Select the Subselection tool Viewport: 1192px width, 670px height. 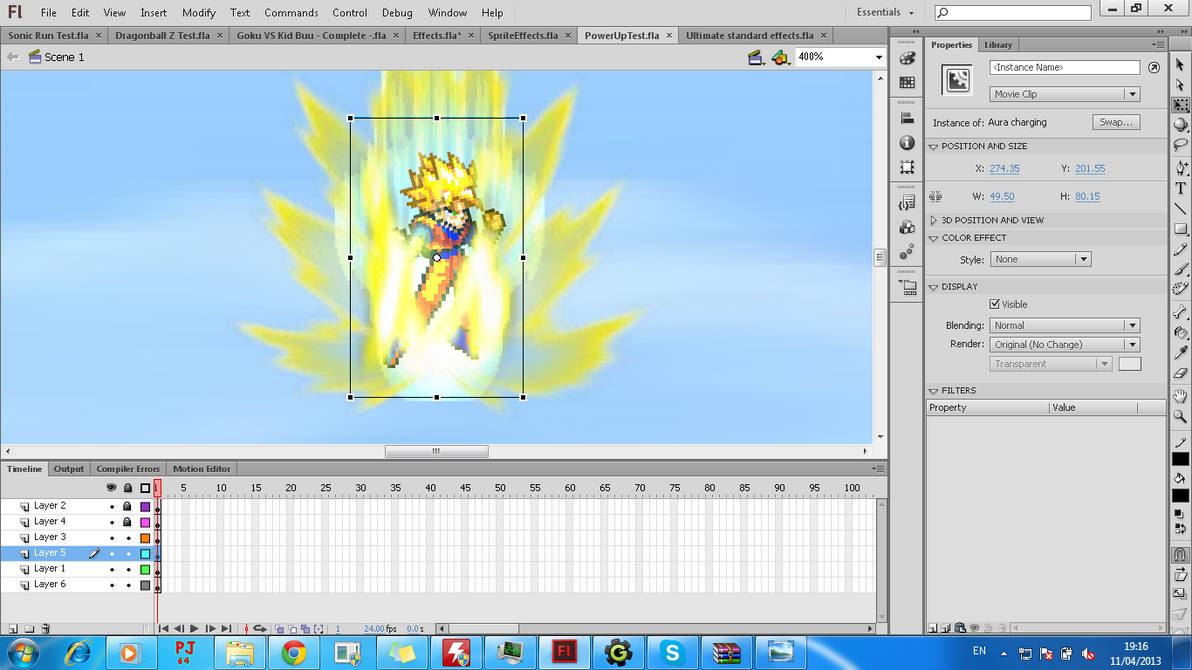pos(1180,85)
